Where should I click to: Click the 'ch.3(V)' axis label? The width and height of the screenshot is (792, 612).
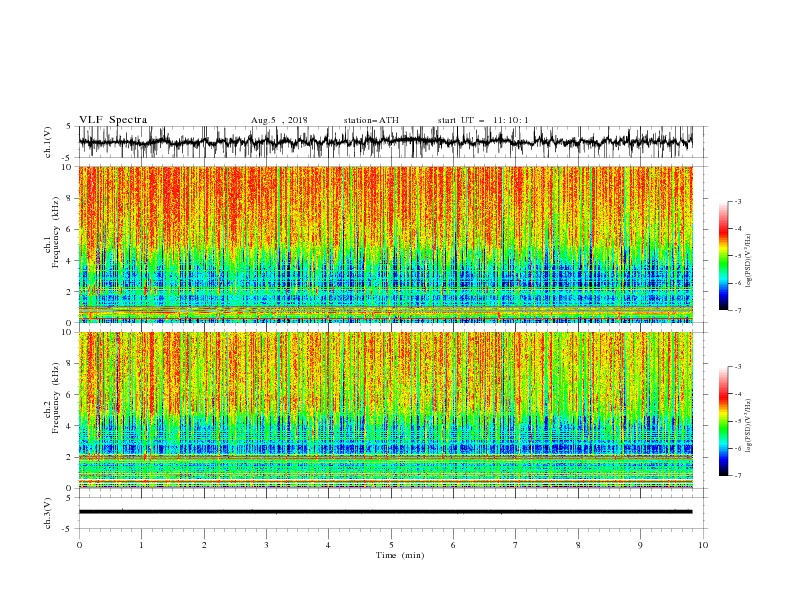pos(48,513)
